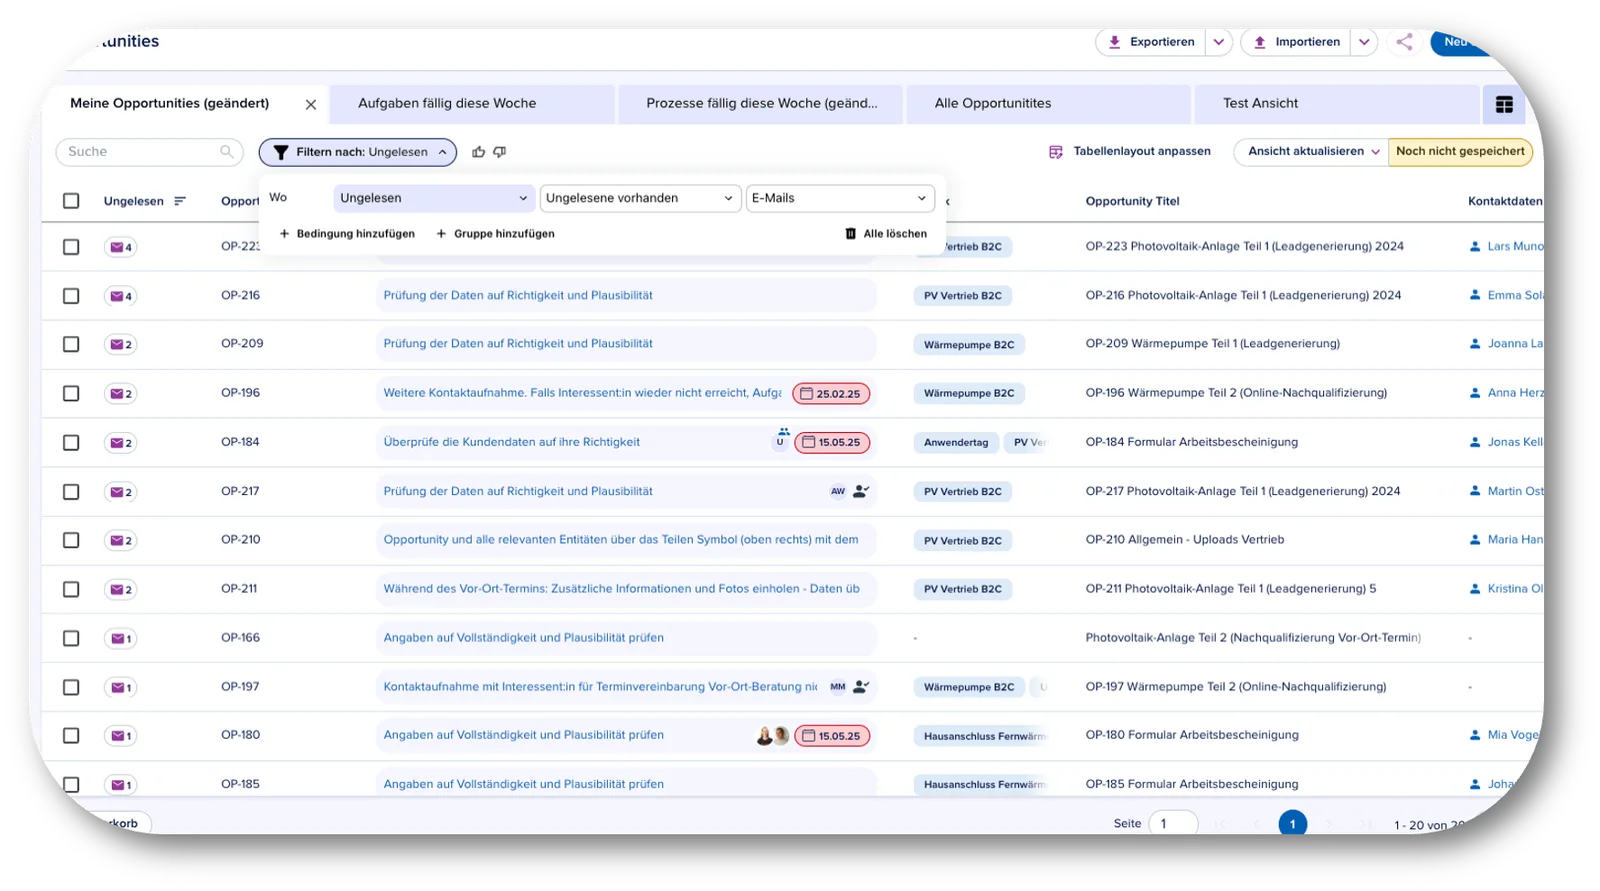Click assign user icon in OP-197 row

pyautogui.click(x=861, y=687)
